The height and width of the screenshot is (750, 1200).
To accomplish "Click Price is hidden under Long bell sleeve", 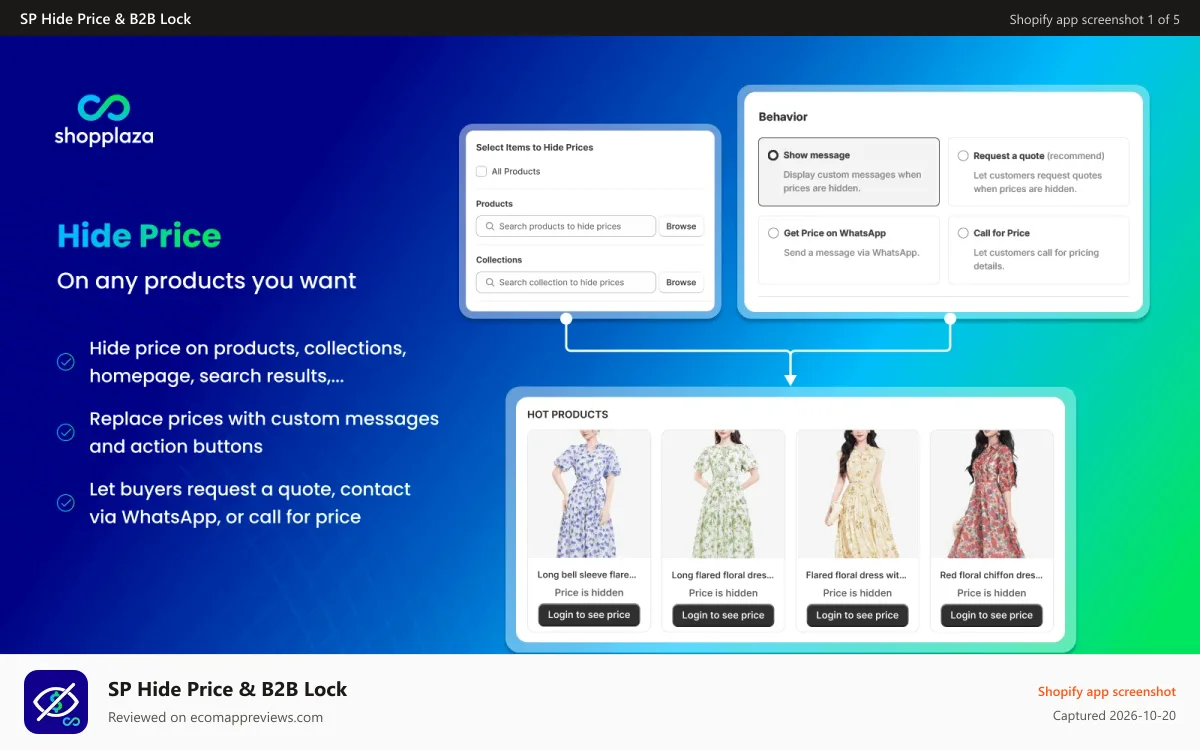I will (x=589, y=593).
